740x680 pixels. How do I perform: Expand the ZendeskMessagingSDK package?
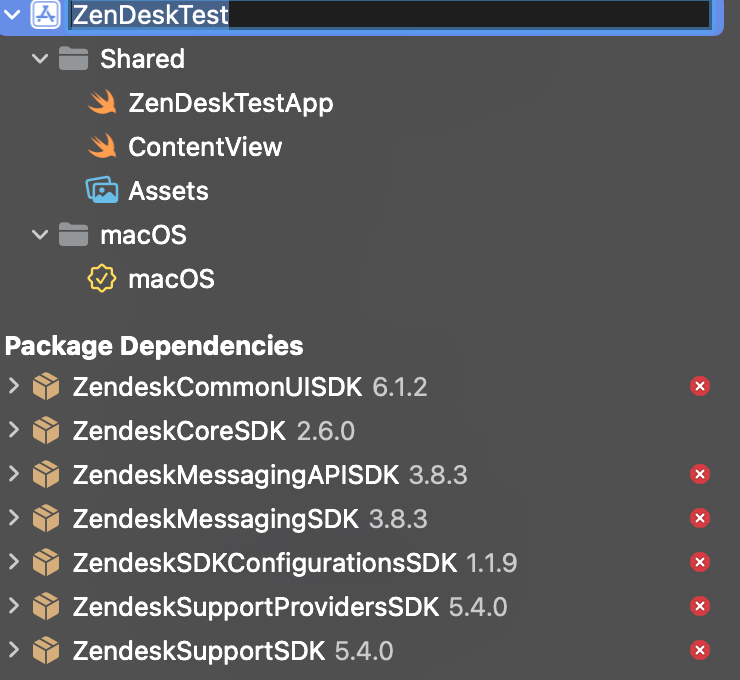coord(13,518)
